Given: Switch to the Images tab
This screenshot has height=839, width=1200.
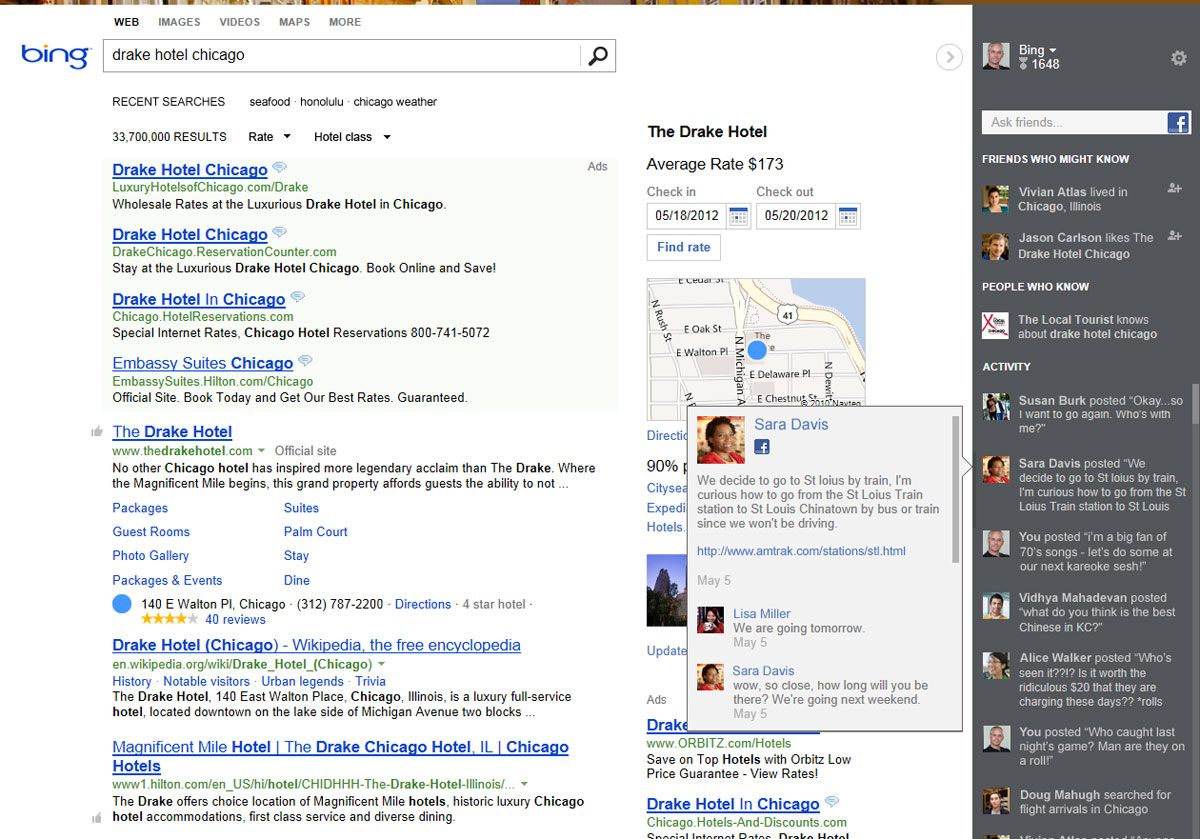Looking at the screenshot, I should (x=179, y=22).
